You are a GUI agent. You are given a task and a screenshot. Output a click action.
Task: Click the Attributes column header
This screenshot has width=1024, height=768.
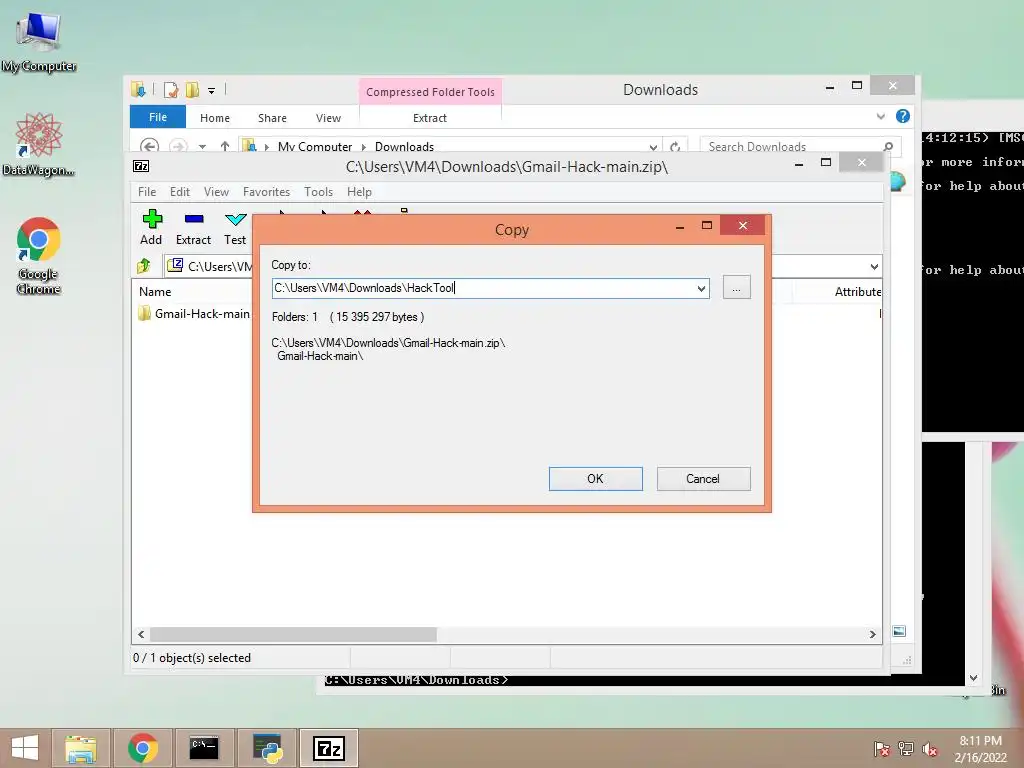tap(857, 291)
